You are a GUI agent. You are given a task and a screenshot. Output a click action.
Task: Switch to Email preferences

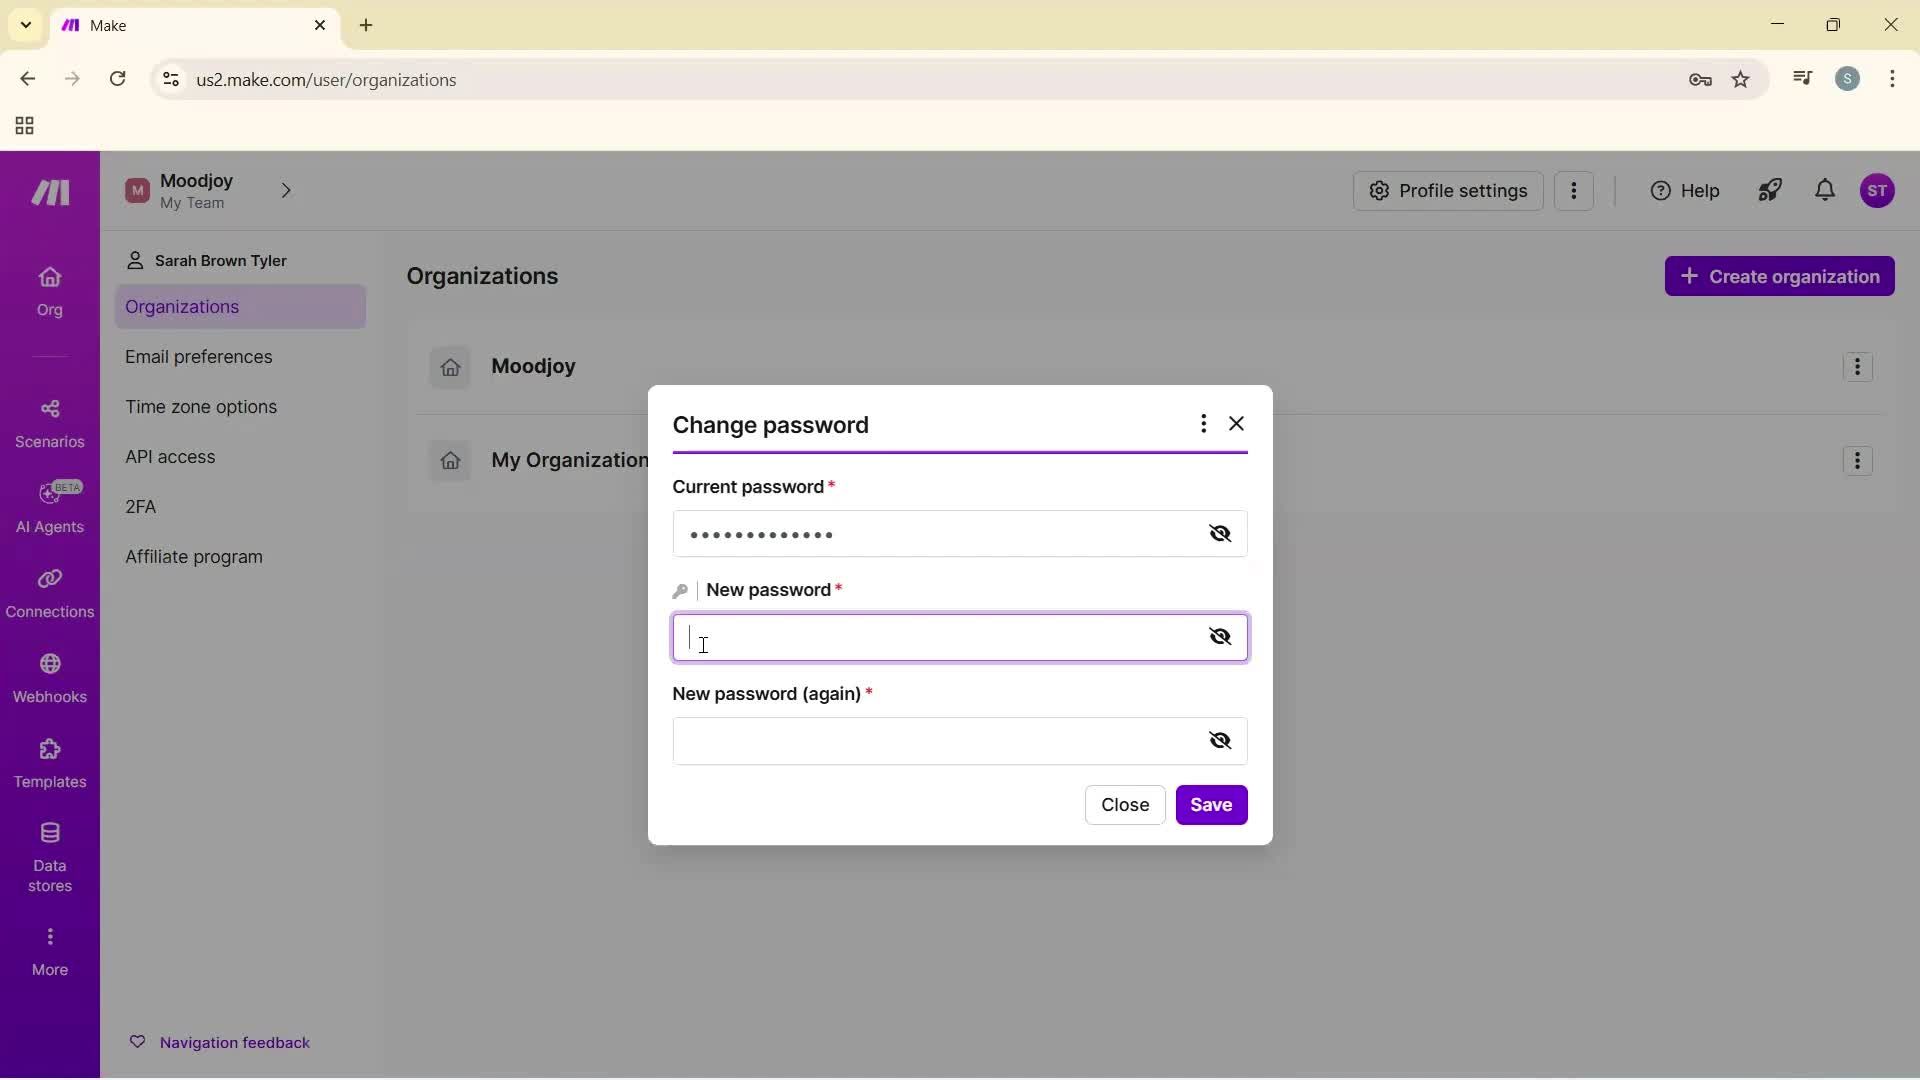coord(199,356)
